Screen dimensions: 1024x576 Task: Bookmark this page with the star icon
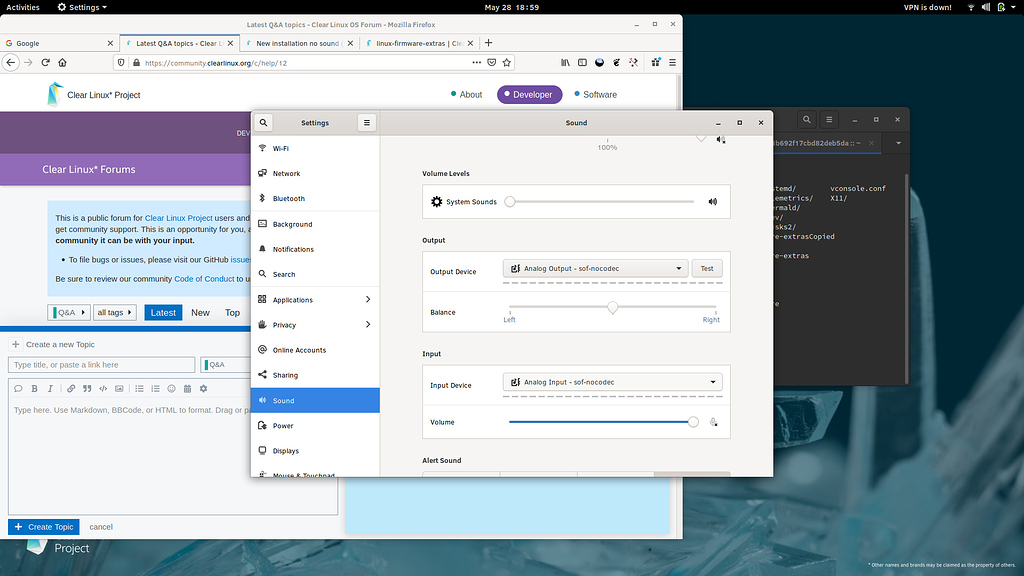[x=507, y=63]
